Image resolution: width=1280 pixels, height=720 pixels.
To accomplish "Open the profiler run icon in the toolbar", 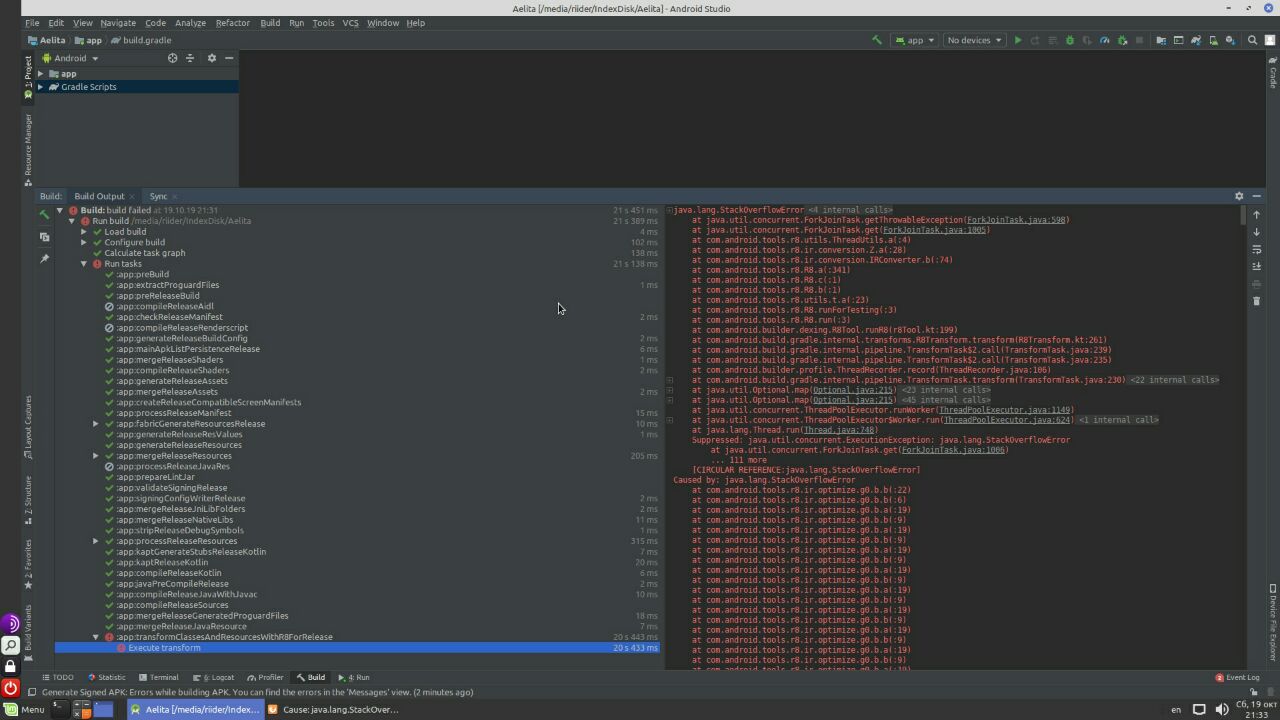I will click(1104, 40).
